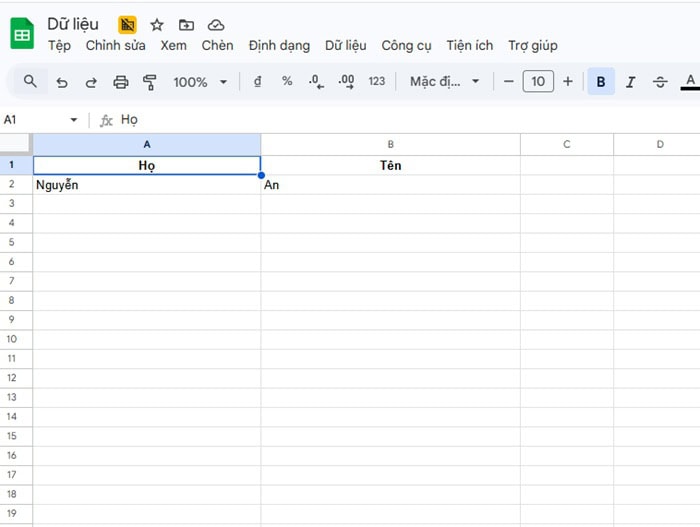Undo the last action
Screen dimensions: 700x527
pyautogui.click(x=62, y=82)
